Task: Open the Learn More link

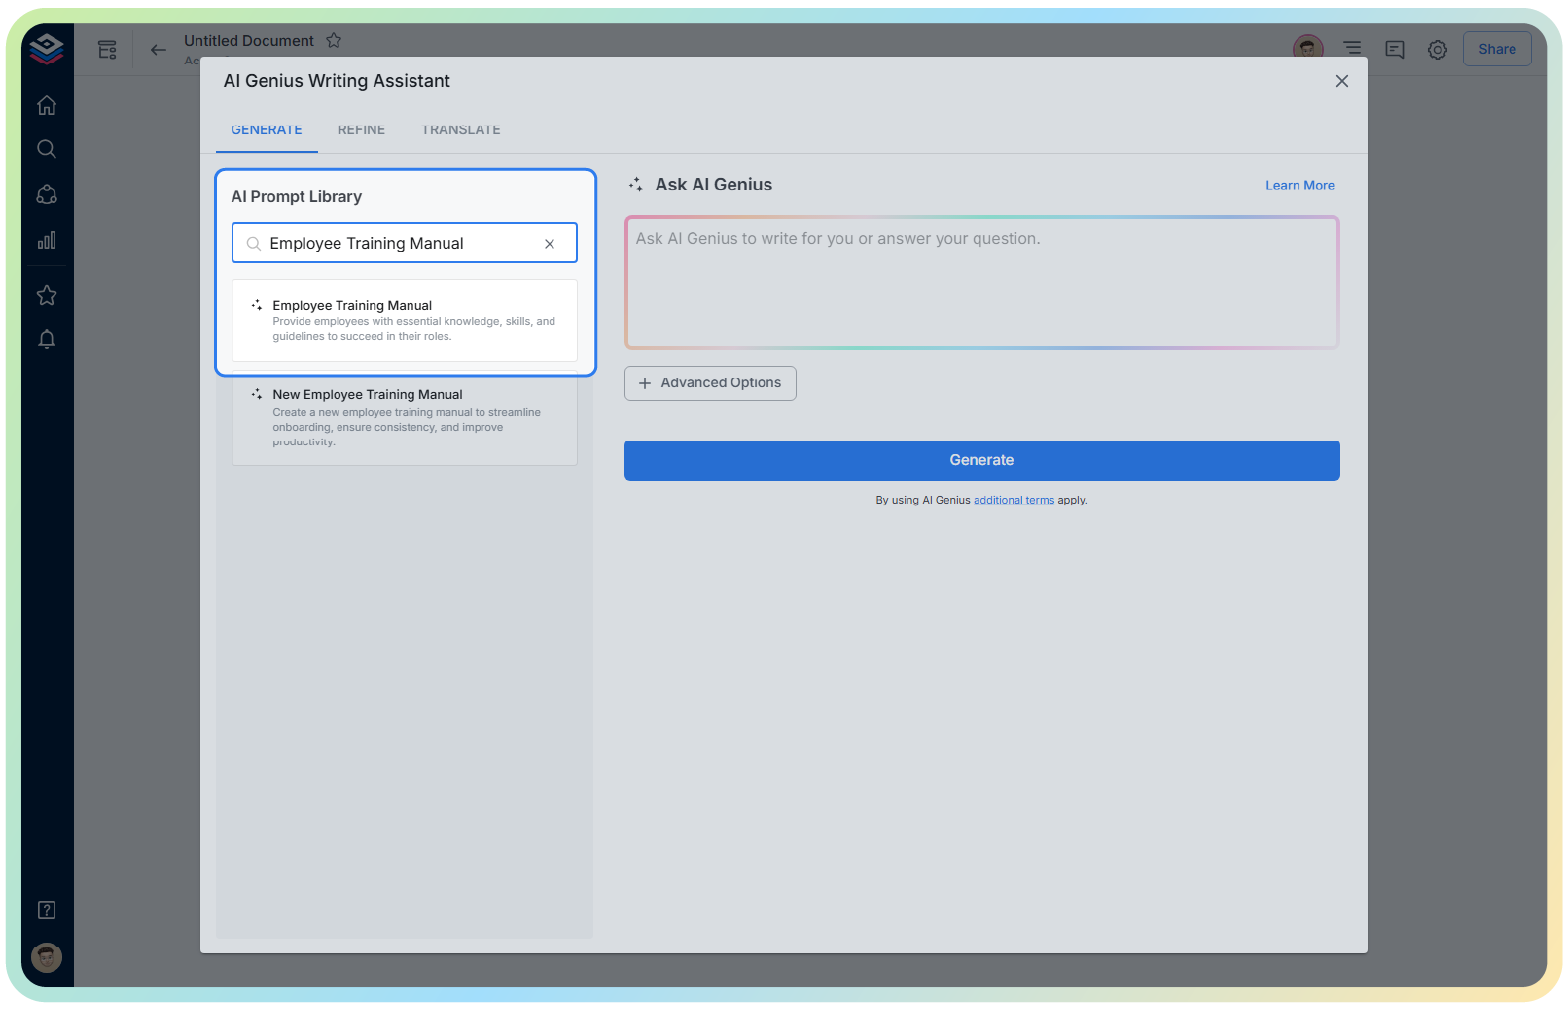Action: 1300,185
